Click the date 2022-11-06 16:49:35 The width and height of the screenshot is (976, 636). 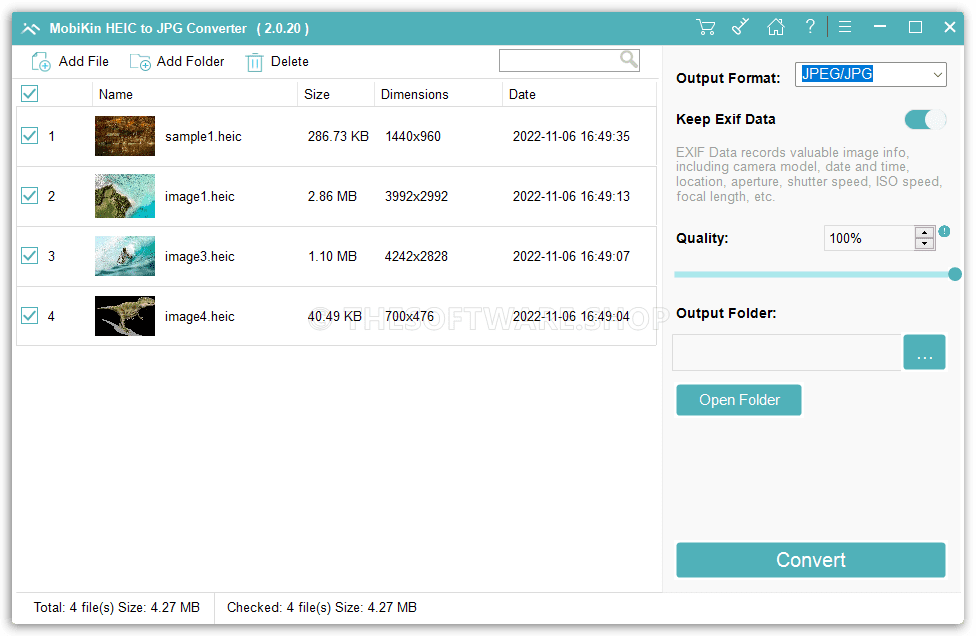(571, 136)
